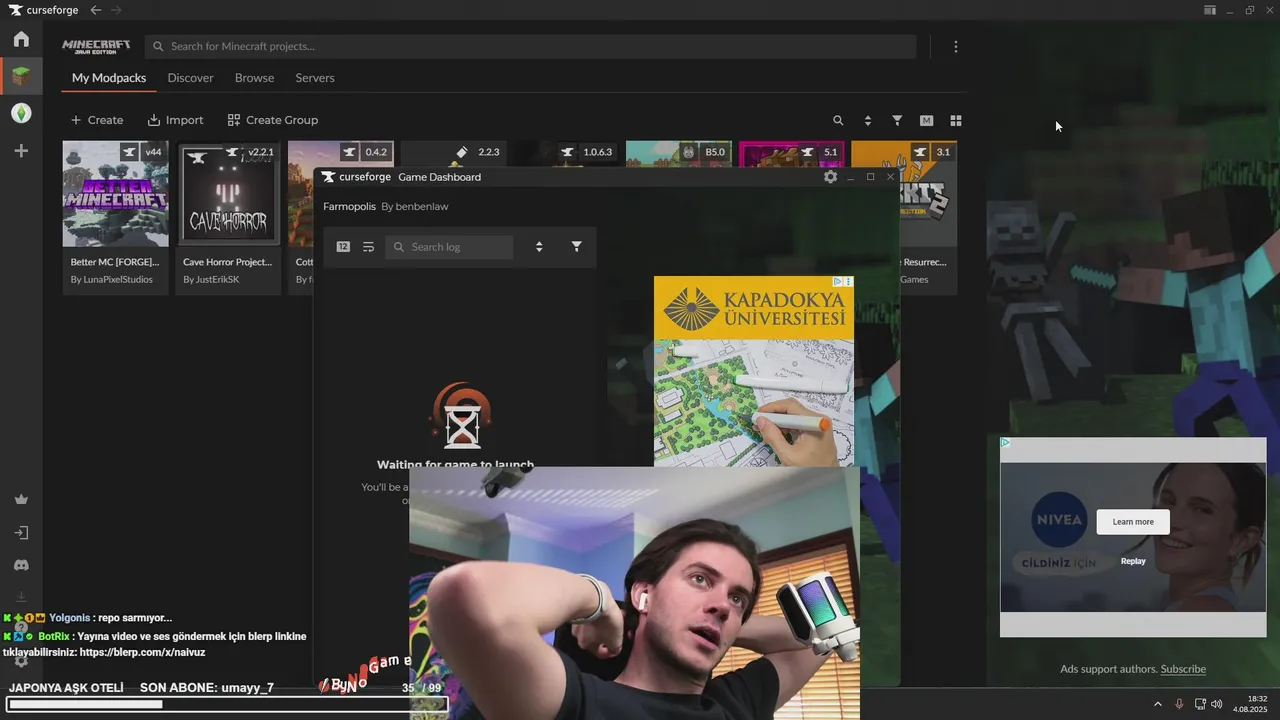Toggle word wrap in the log panel
This screenshot has height=720, width=1280.
[368, 247]
